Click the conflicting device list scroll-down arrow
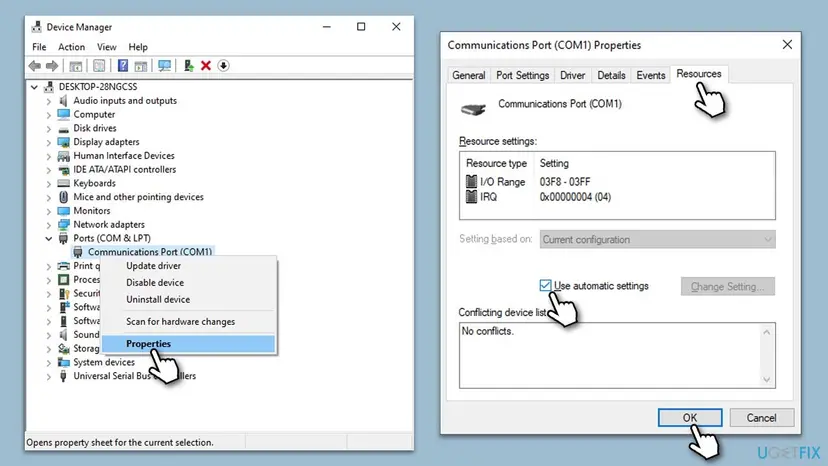This screenshot has height=466, width=828. 767,379
